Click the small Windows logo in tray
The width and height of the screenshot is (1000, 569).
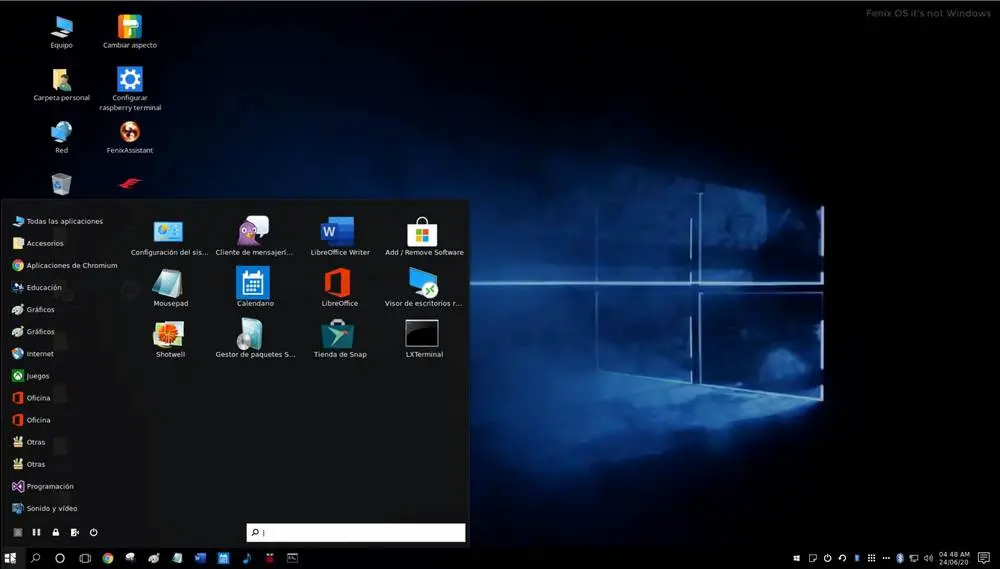tap(797, 558)
